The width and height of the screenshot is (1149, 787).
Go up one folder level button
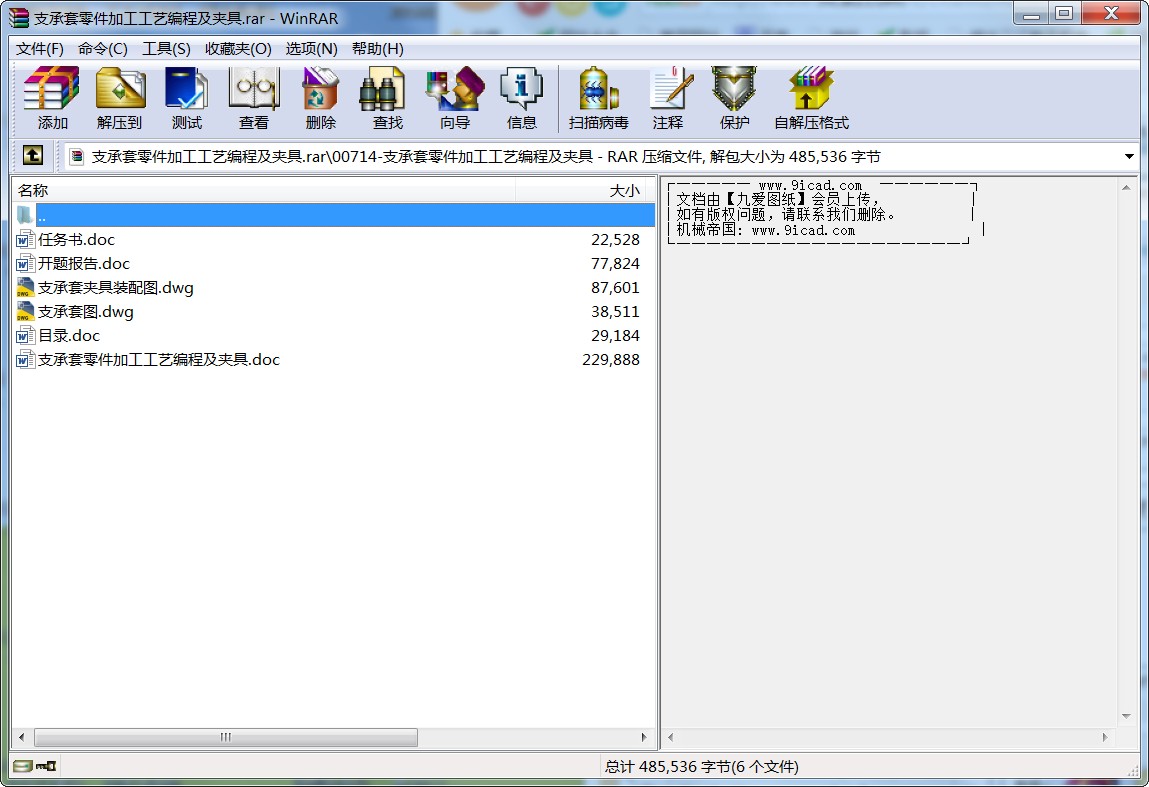tap(33, 156)
